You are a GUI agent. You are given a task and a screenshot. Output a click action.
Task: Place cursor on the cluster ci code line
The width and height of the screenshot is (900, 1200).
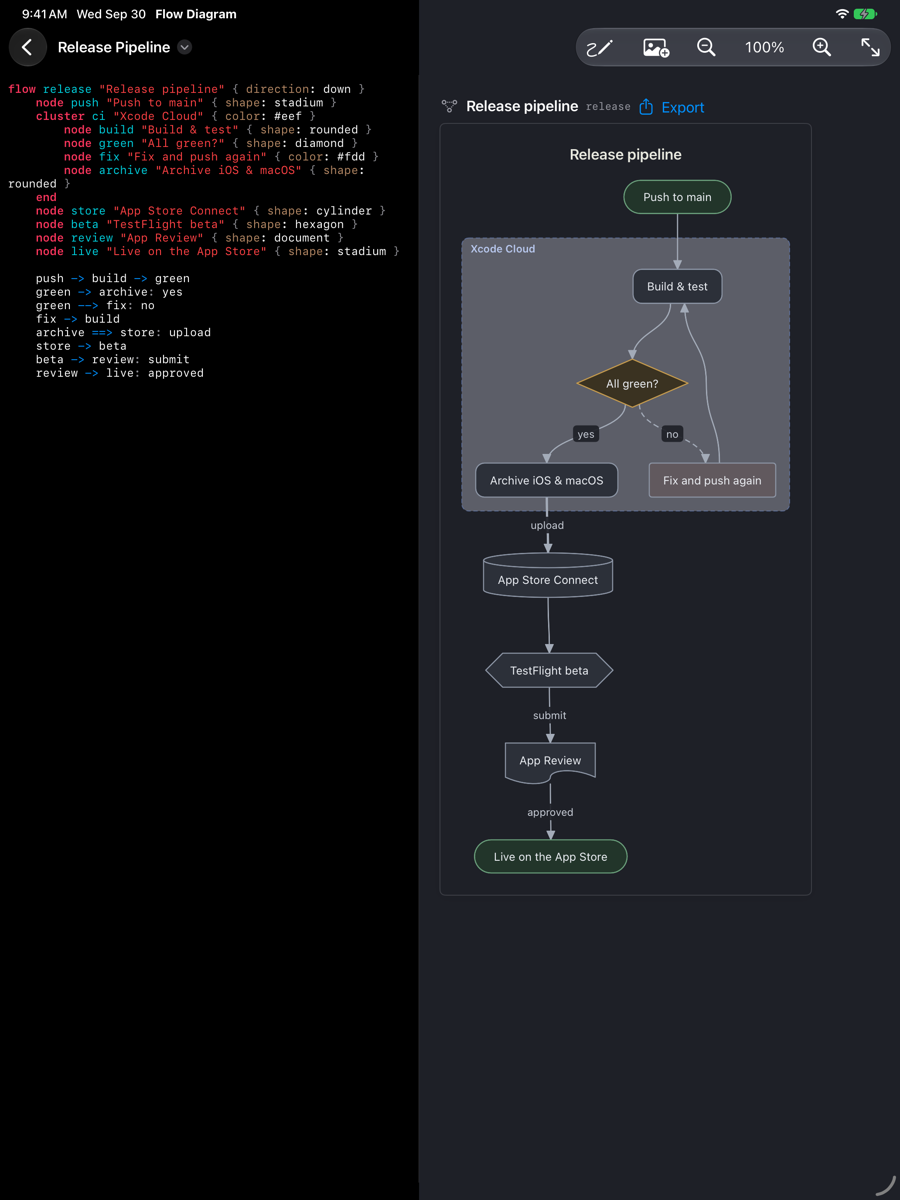click(176, 116)
